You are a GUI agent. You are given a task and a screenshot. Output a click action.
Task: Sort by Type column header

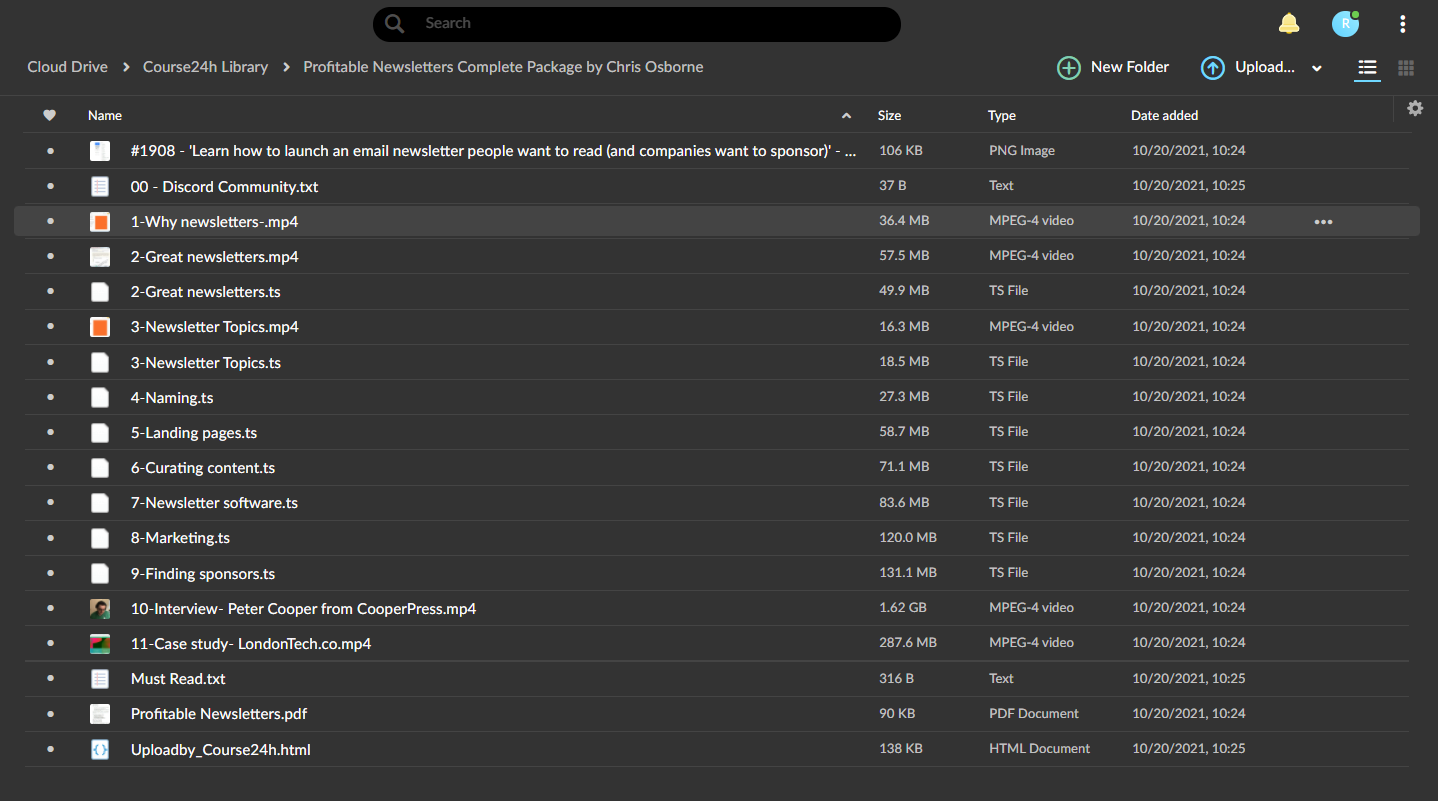pyautogui.click(x=1002, y=115)
